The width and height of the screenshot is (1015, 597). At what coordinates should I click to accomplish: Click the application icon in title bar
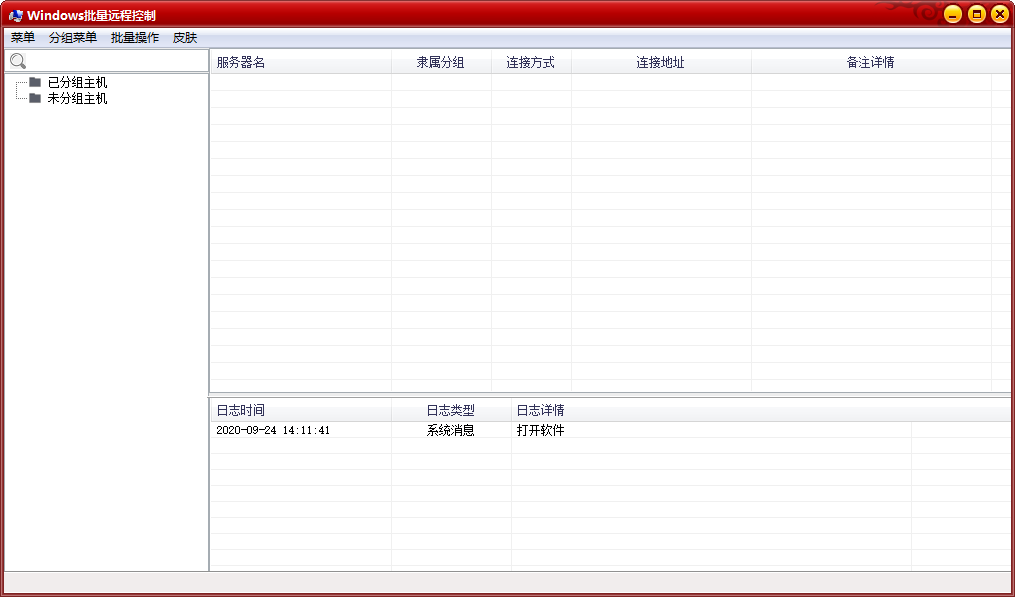click(x=16, y=15)
